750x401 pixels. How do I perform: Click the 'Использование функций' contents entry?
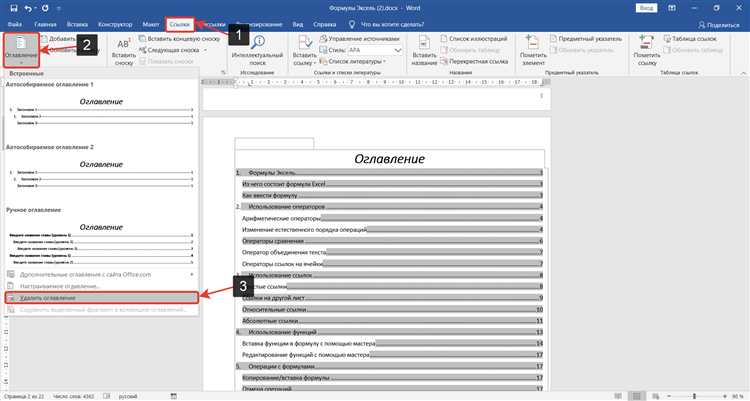pyautogui.click(x=390, y=332)
